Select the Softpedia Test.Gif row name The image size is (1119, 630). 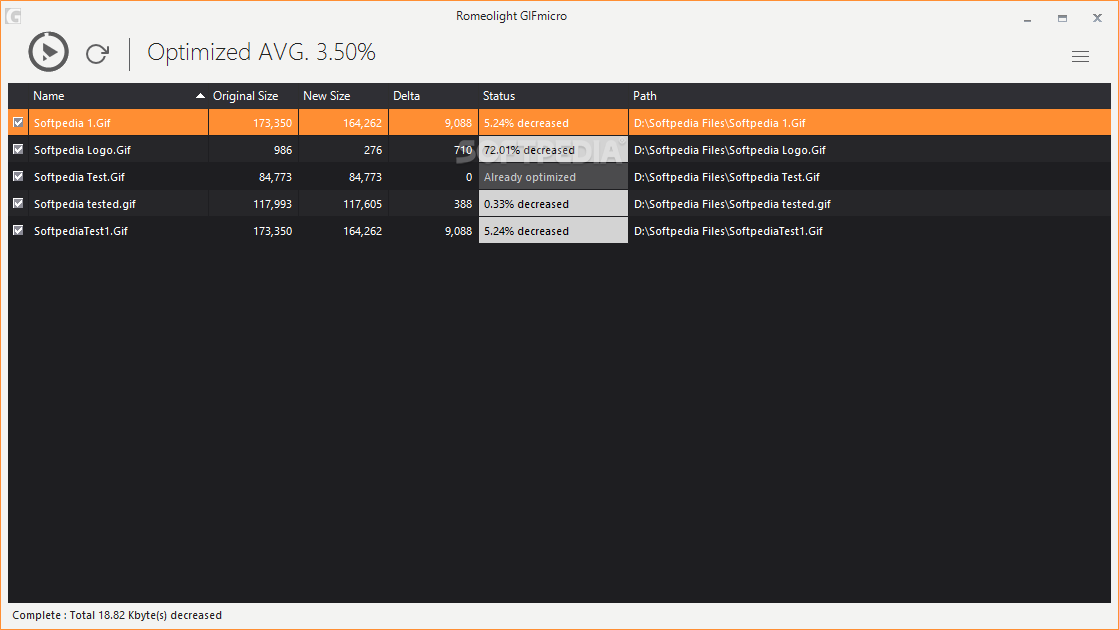coord(79,177)
